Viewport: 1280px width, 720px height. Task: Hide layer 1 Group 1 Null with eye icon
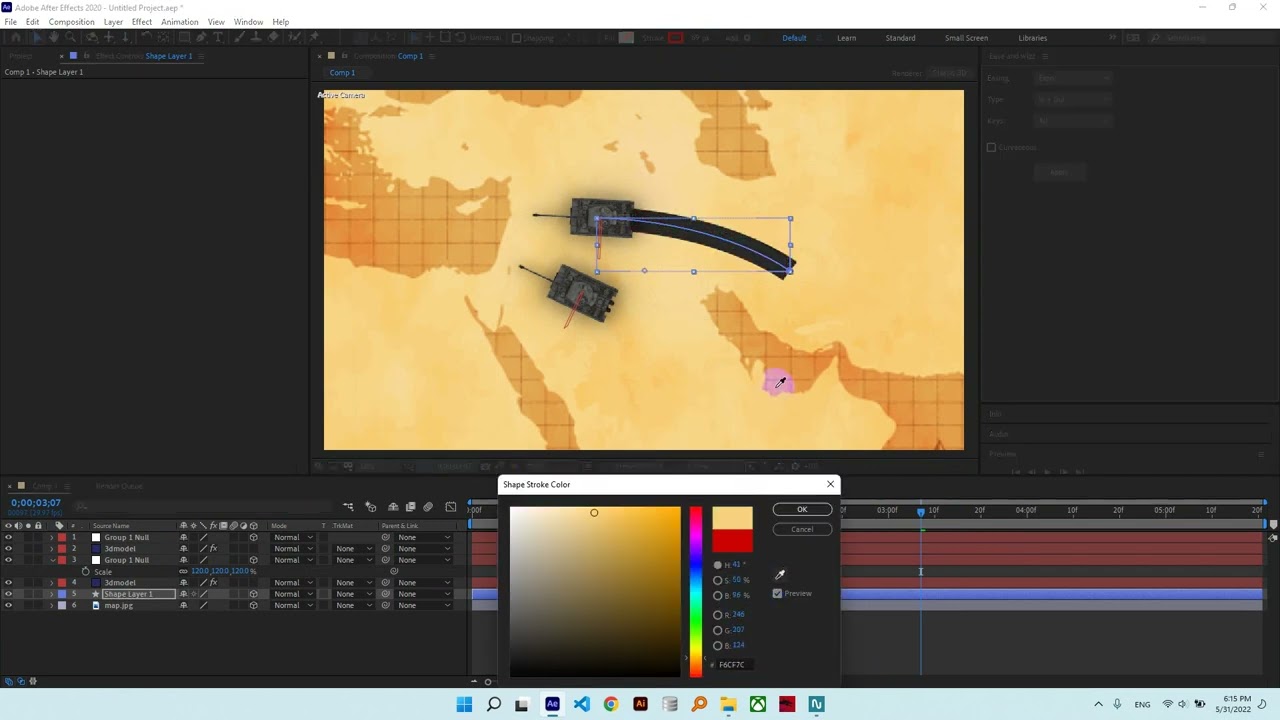(x=8, y=537)
